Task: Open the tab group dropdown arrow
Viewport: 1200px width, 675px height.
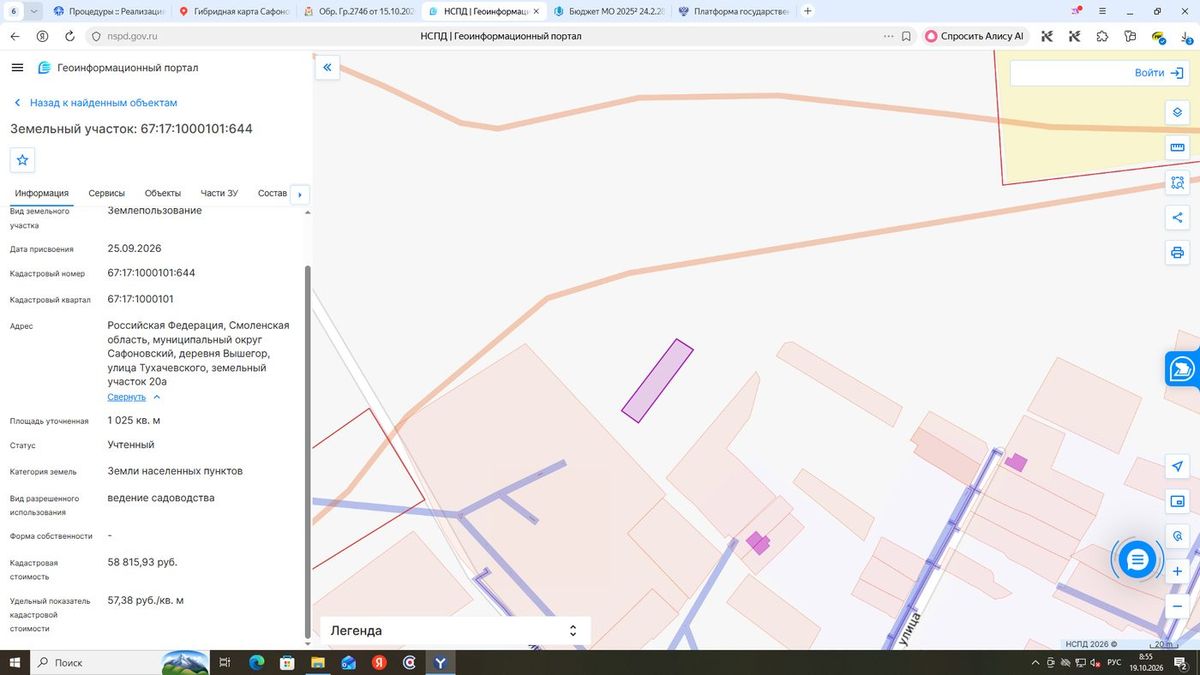Action: pos(34,11)
